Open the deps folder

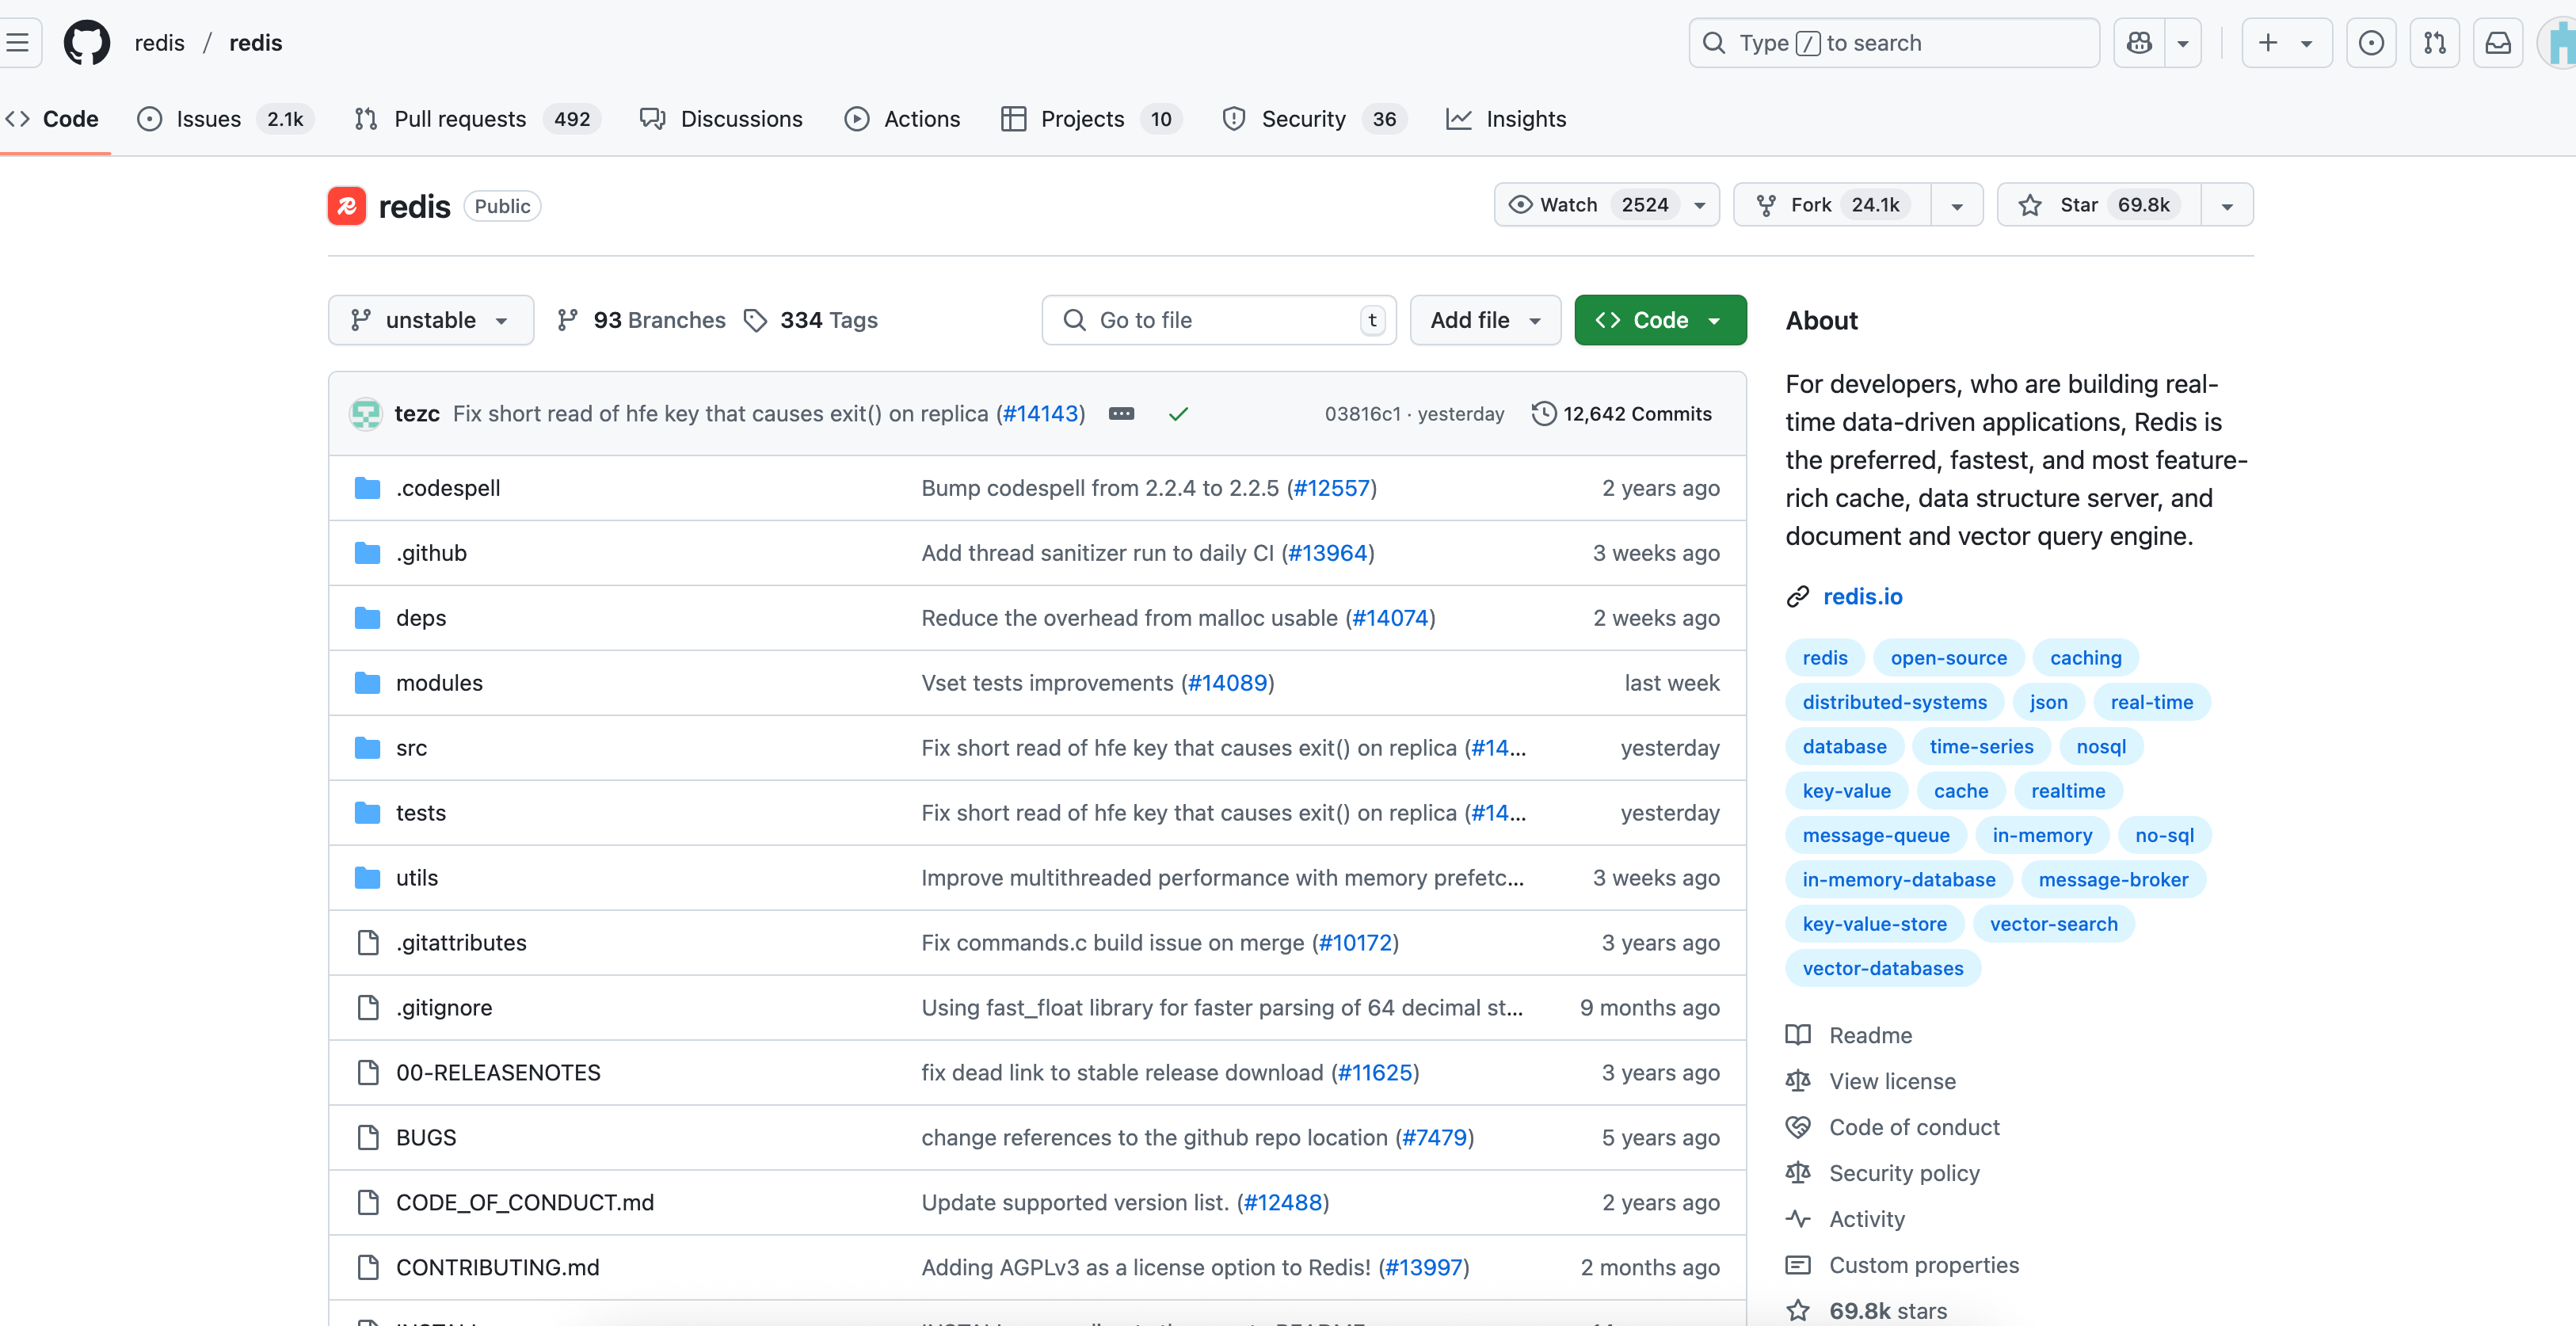click(421, 618)
